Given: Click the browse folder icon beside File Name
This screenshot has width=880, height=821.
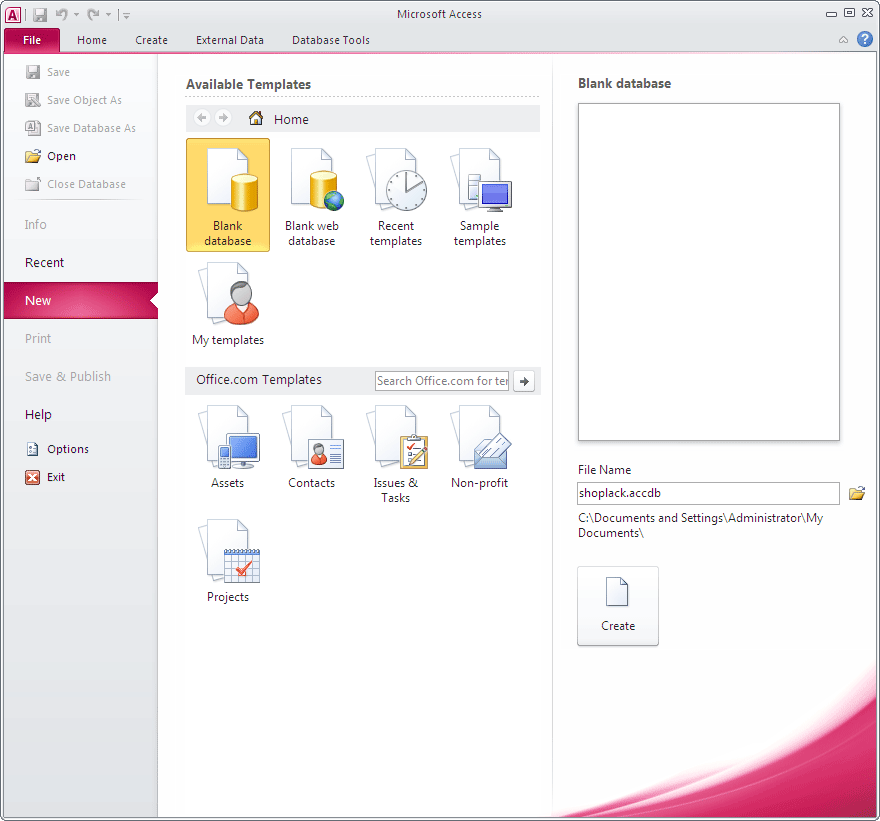Looking at the screenshot, I should [x=856, y=493].
